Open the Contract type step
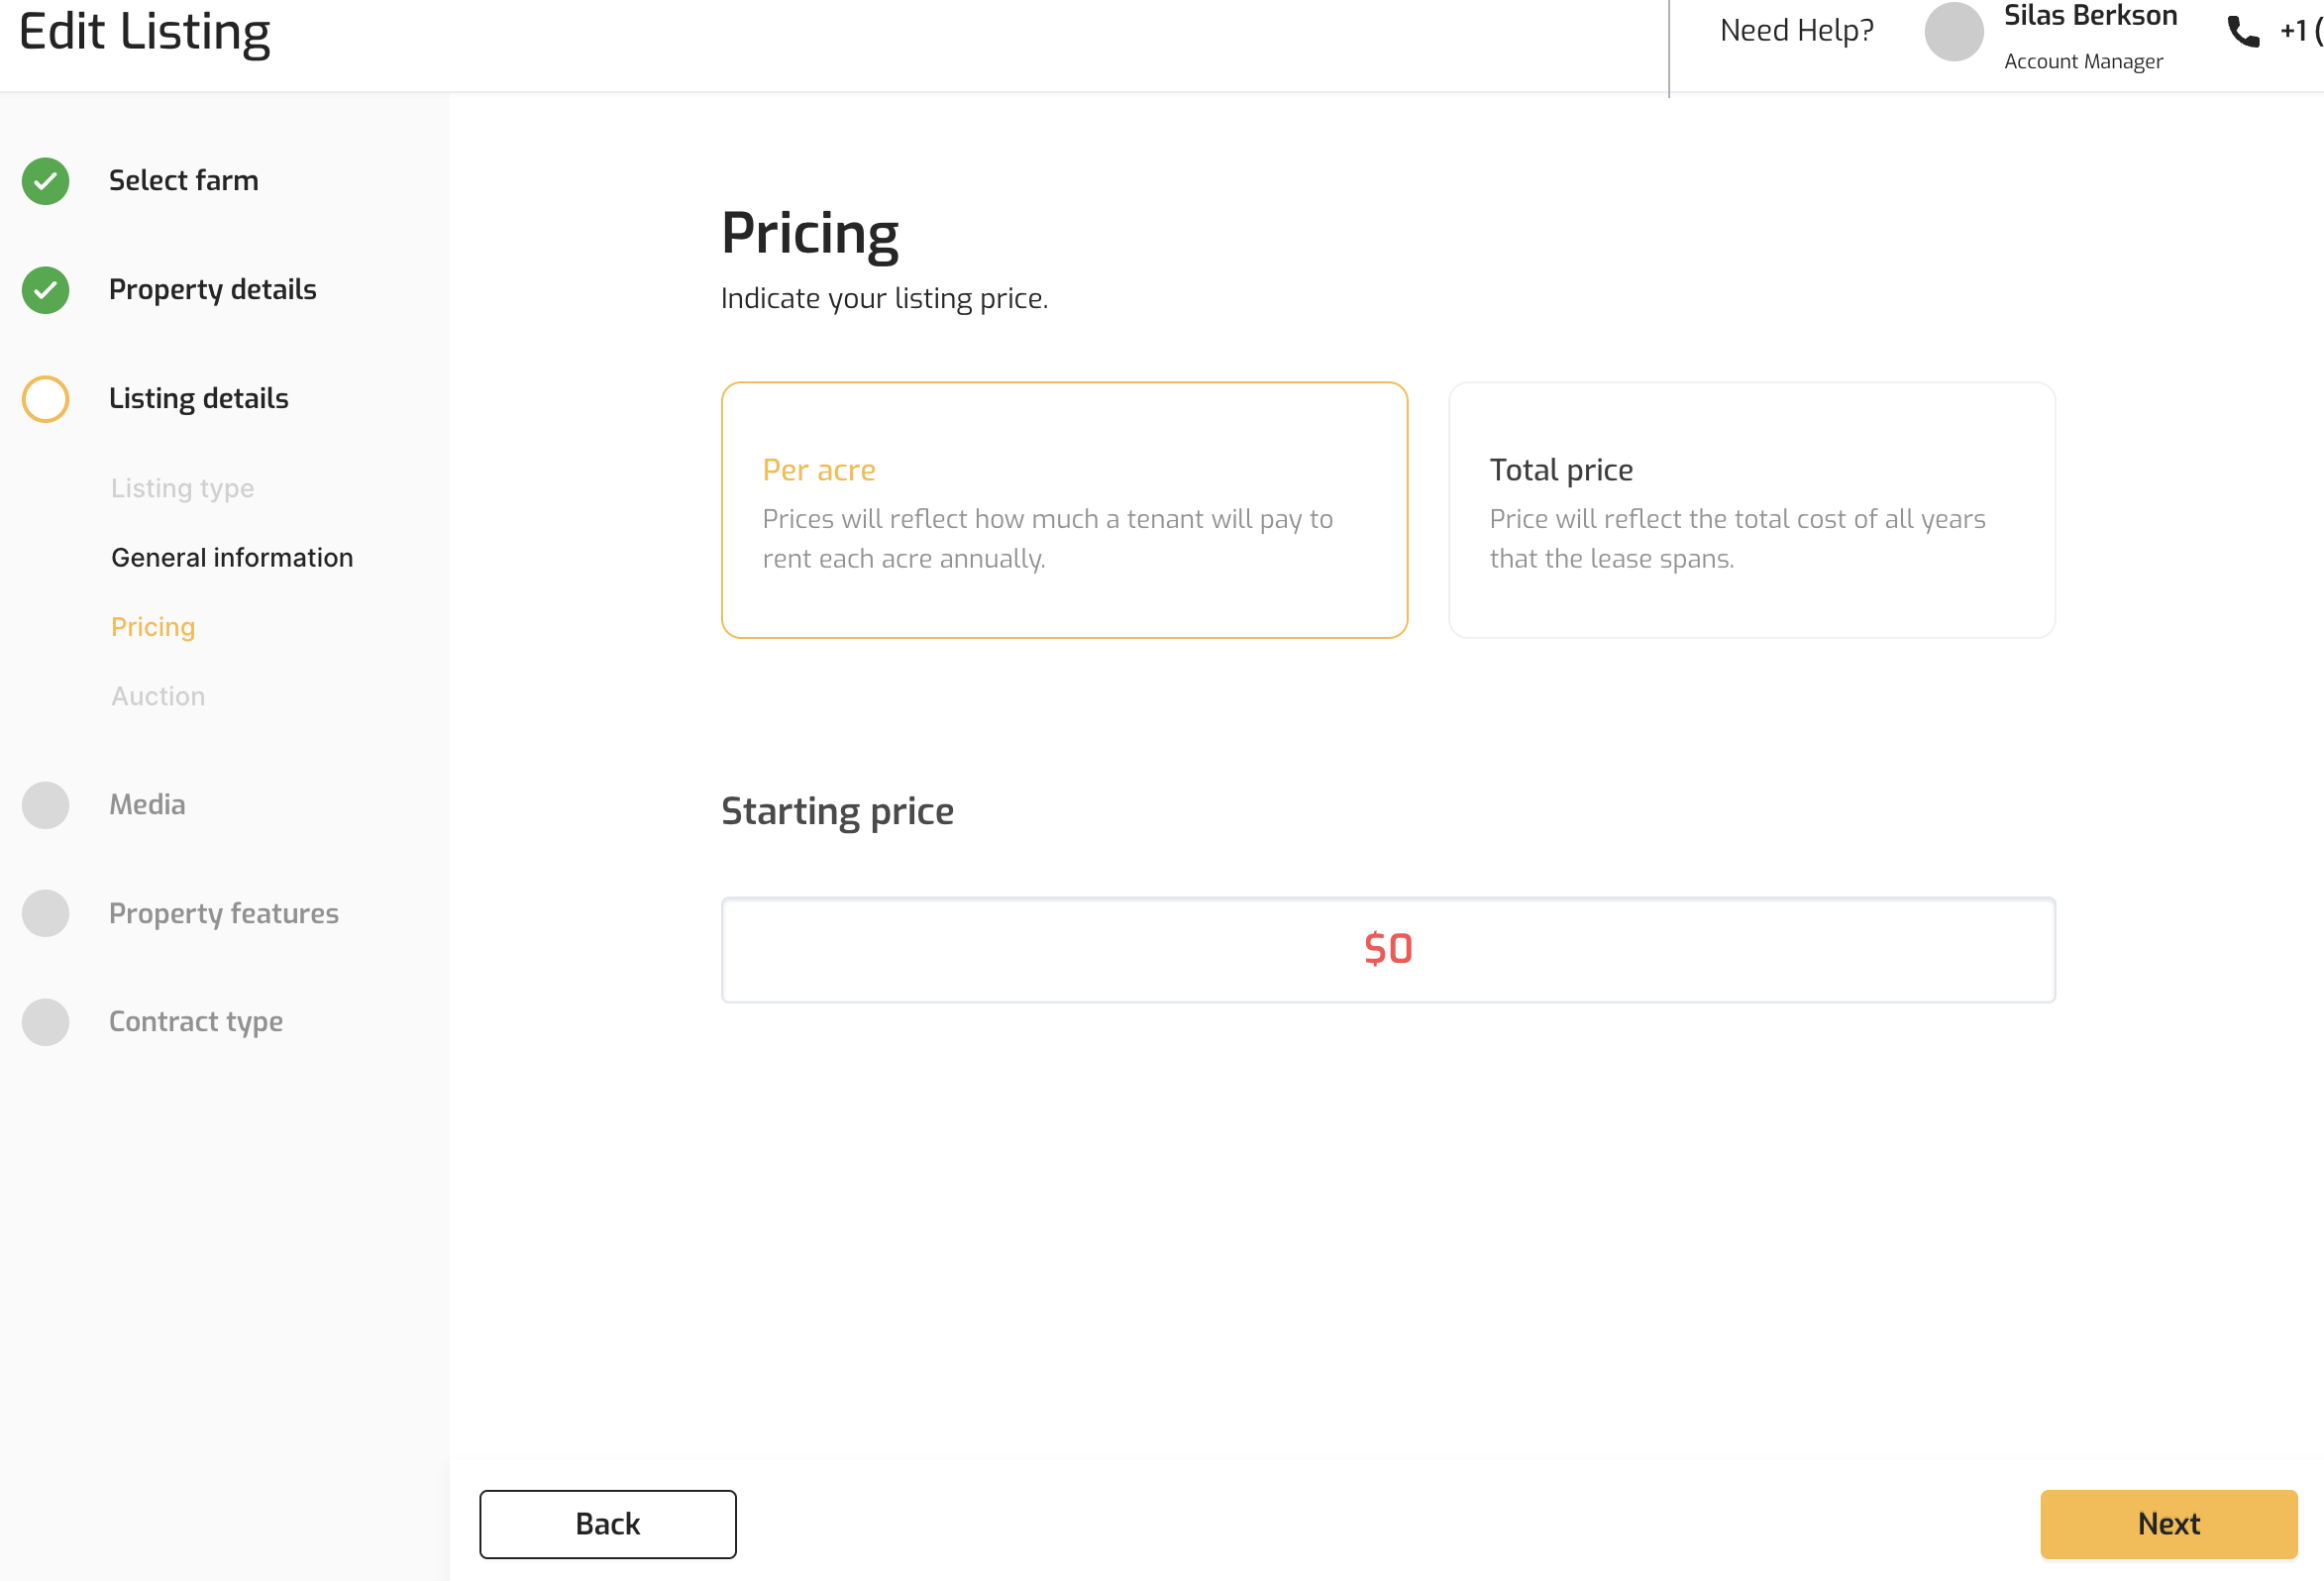 (195, 1022)
